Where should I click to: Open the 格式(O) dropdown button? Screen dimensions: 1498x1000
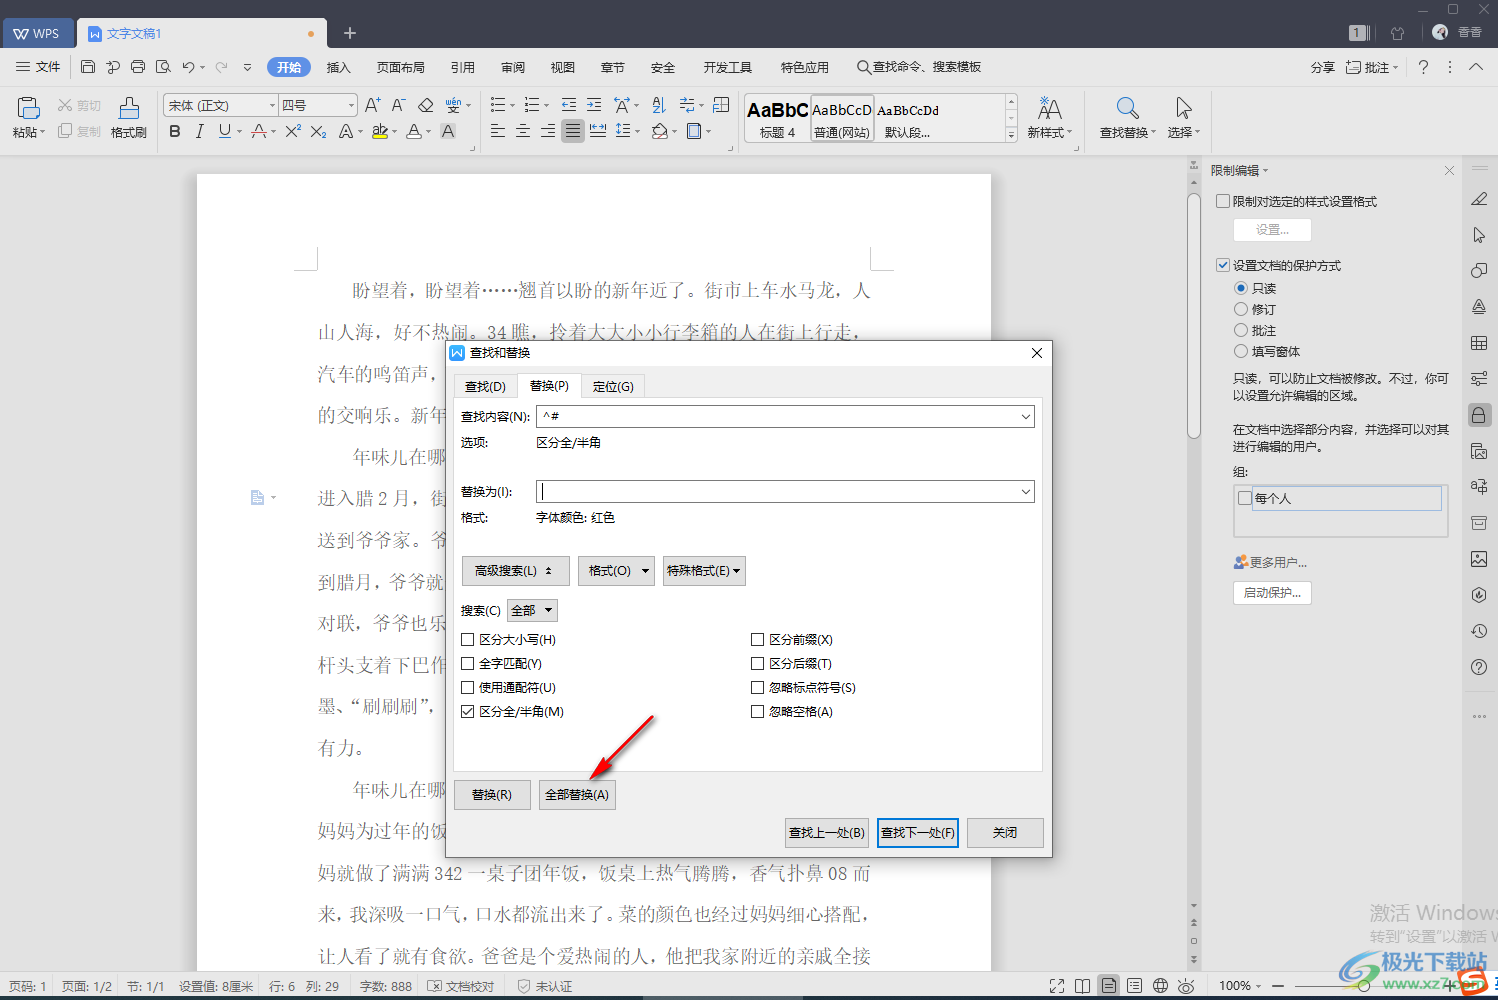[616, 571]
